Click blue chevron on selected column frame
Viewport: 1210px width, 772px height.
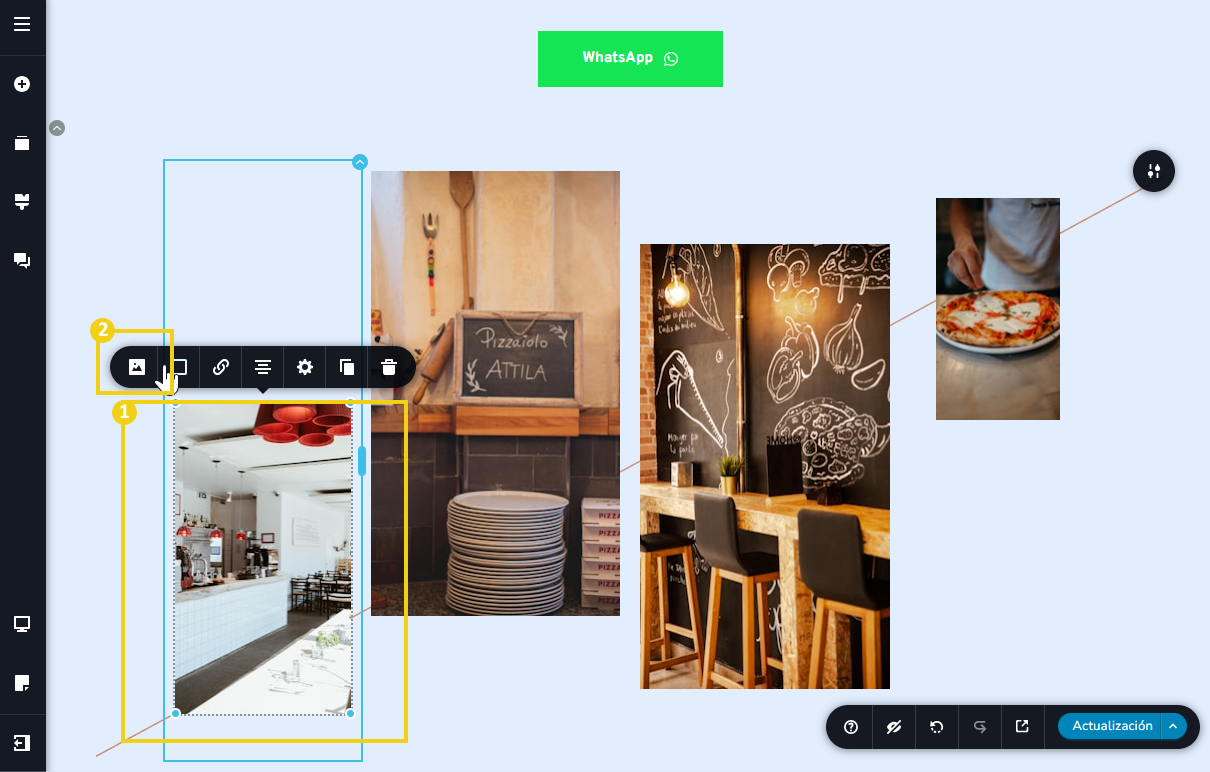click(360, 162)
